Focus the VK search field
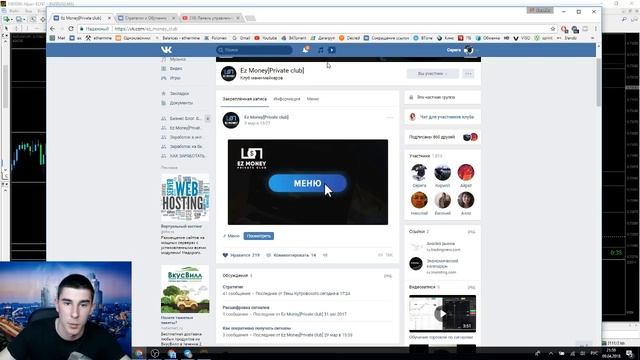The height and width of the screenshot is (360, 640). click(x=254, y=50)
